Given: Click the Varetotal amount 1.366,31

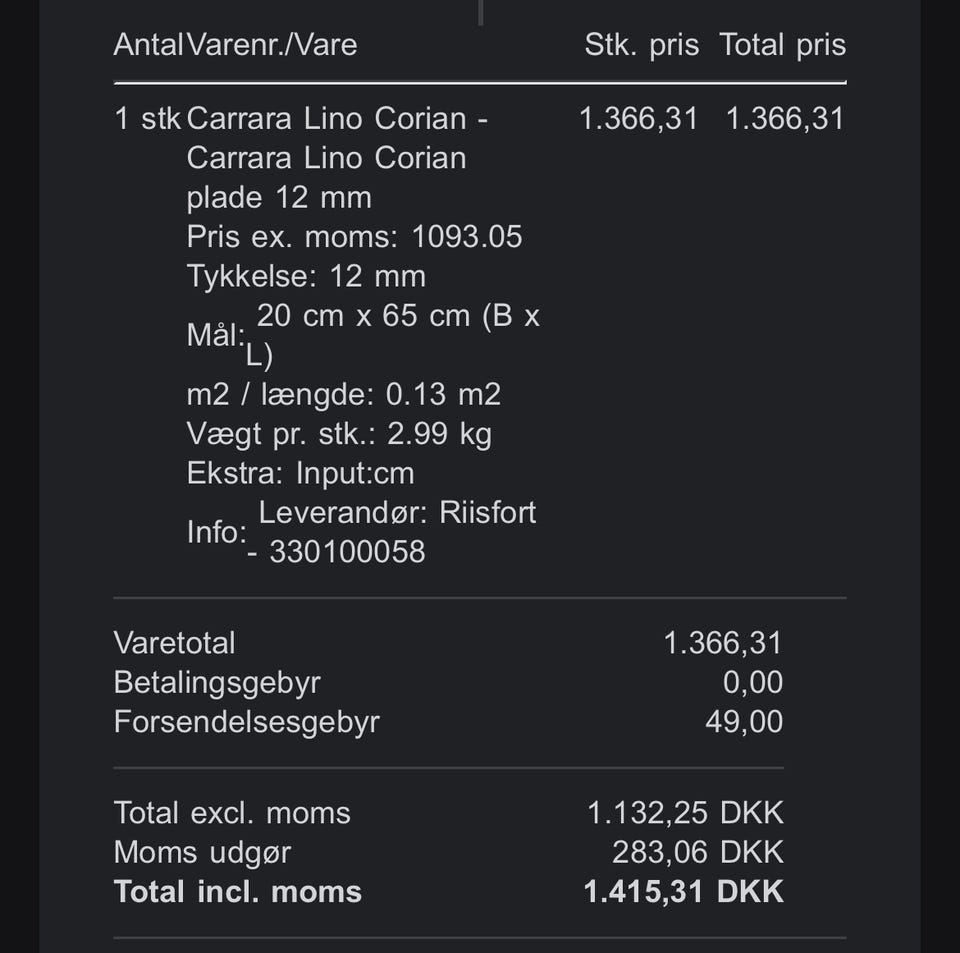Looking at the screenshot, I should (722, 643).
